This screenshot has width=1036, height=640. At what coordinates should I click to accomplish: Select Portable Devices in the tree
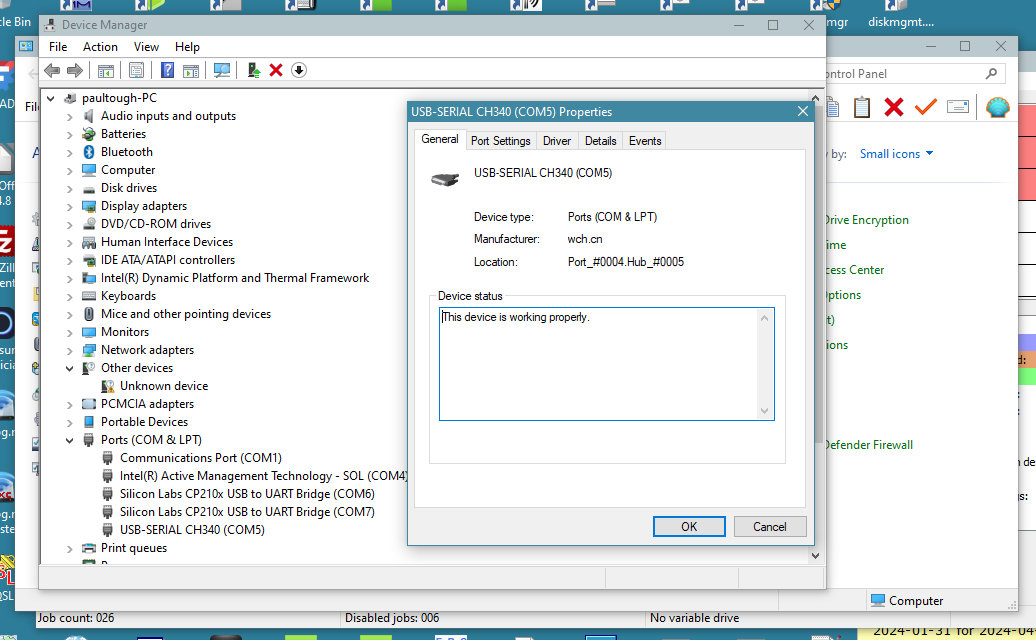click(x=144, y=422)
